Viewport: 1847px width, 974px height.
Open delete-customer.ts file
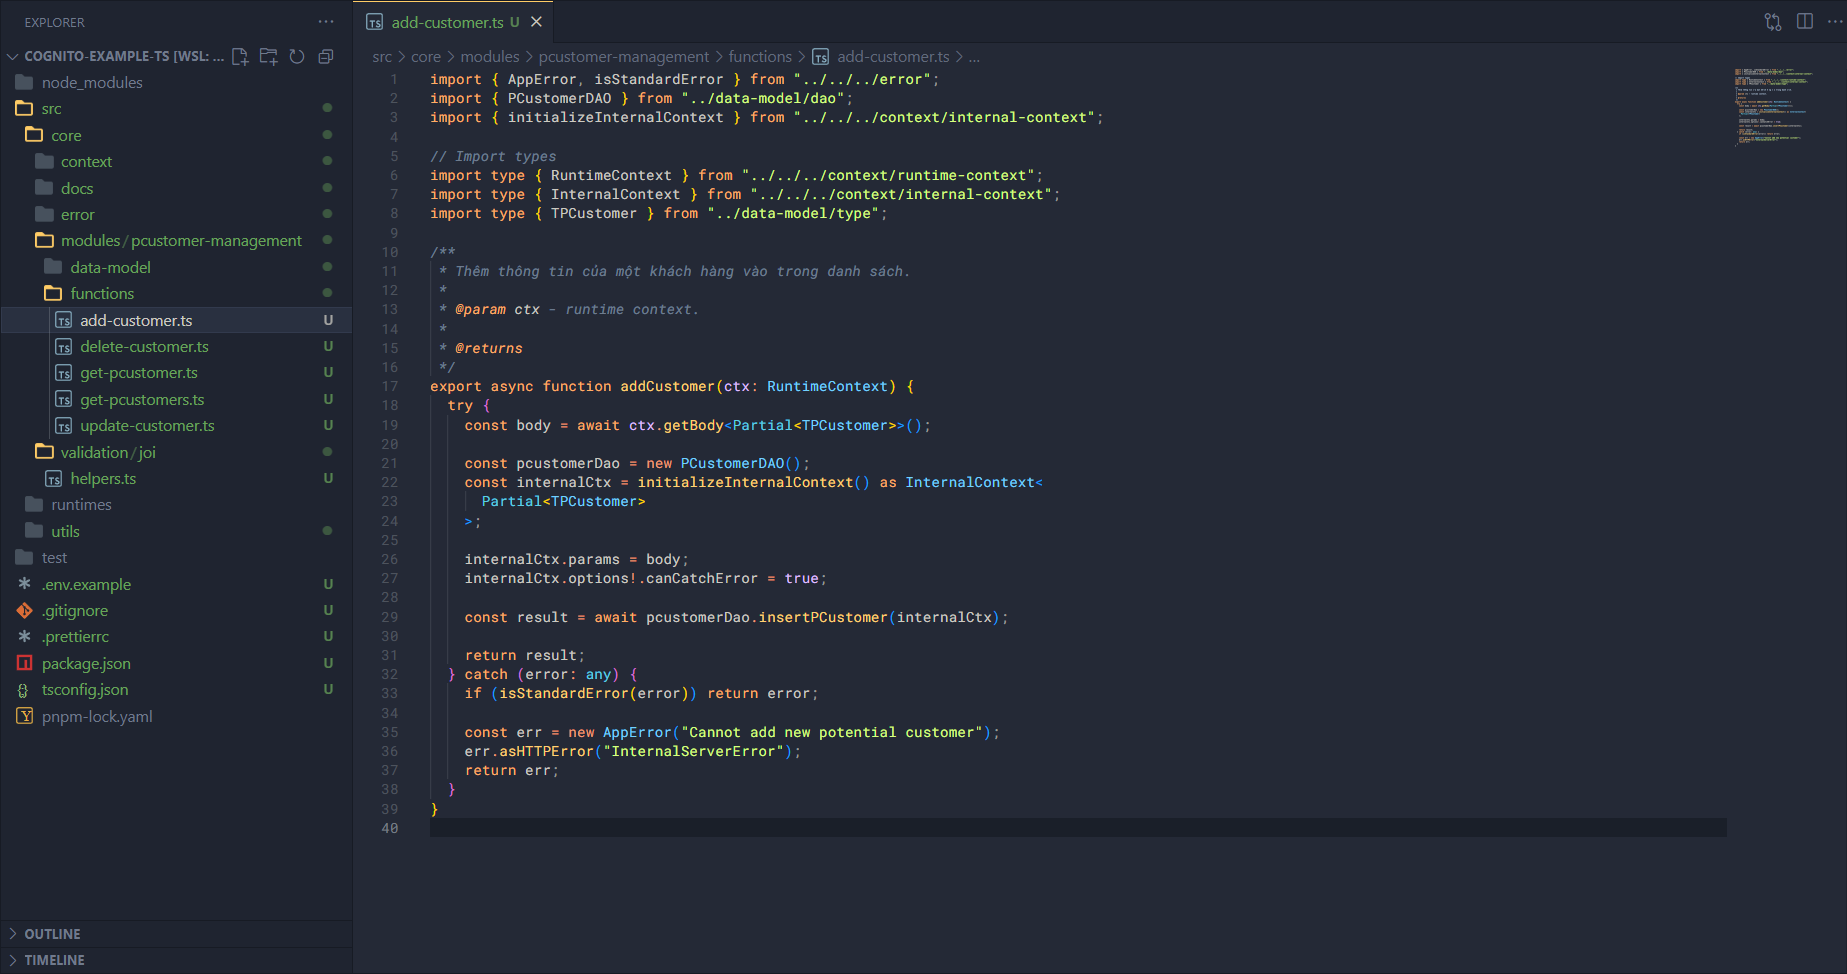point(144,347)
